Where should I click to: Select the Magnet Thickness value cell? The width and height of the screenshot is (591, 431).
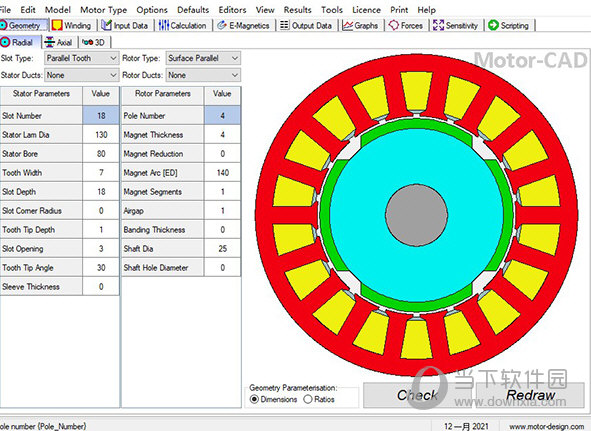click(x=222, y=135)
